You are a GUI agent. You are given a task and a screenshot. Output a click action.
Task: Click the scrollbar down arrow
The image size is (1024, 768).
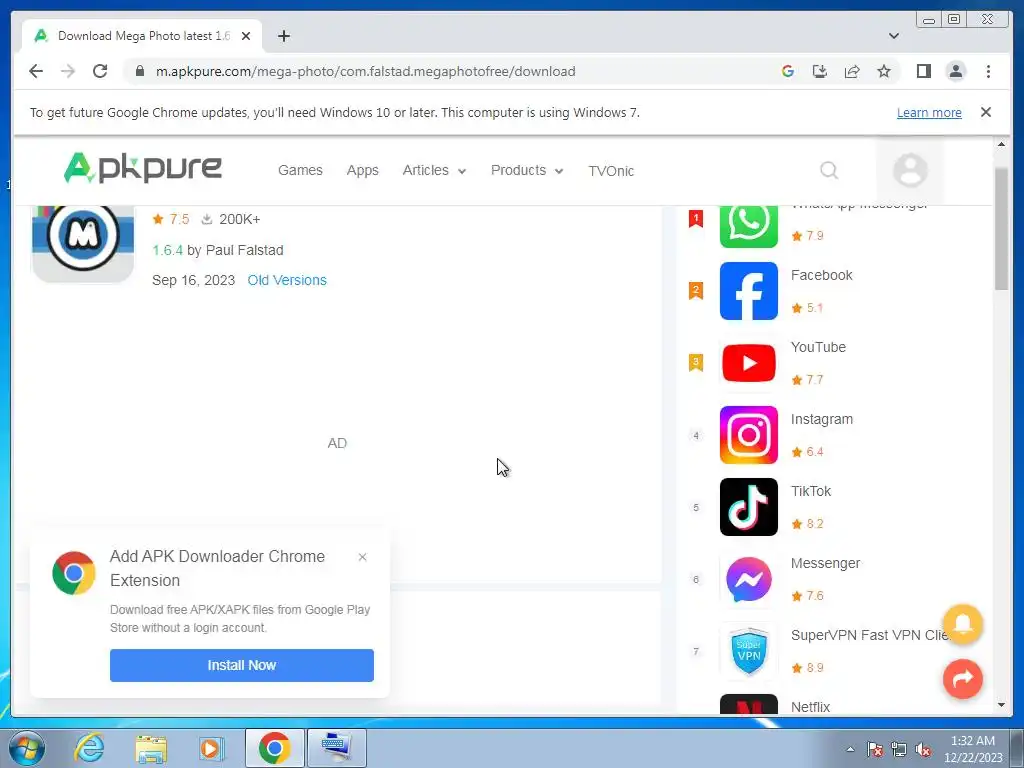1001,705
